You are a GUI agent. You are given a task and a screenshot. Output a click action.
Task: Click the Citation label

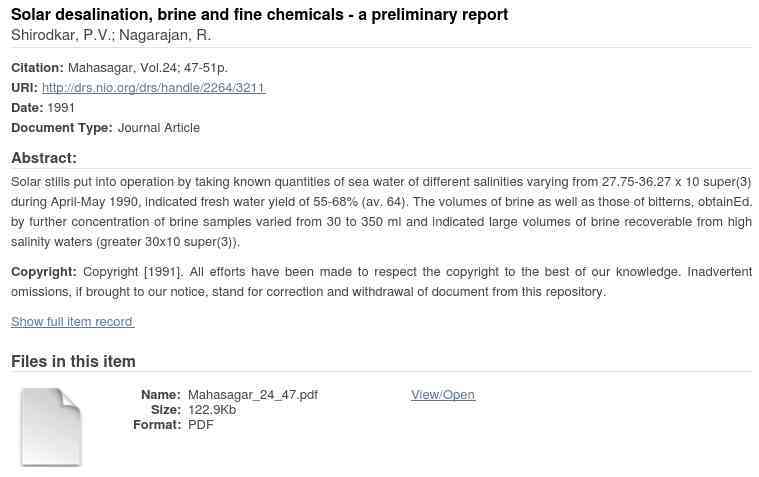pos(37,68)
